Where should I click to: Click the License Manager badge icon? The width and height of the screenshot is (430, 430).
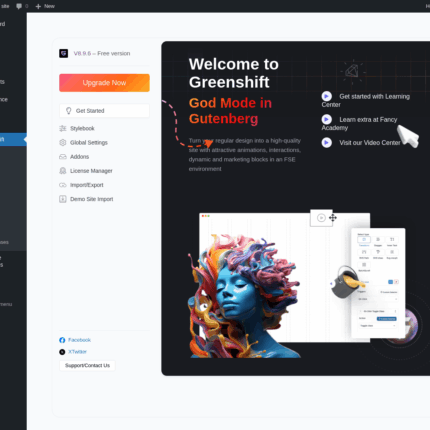point(63,171)
